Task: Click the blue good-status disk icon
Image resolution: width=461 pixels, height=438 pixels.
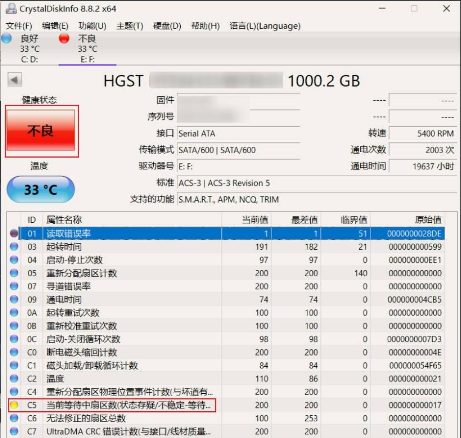Action: point(6,38)
